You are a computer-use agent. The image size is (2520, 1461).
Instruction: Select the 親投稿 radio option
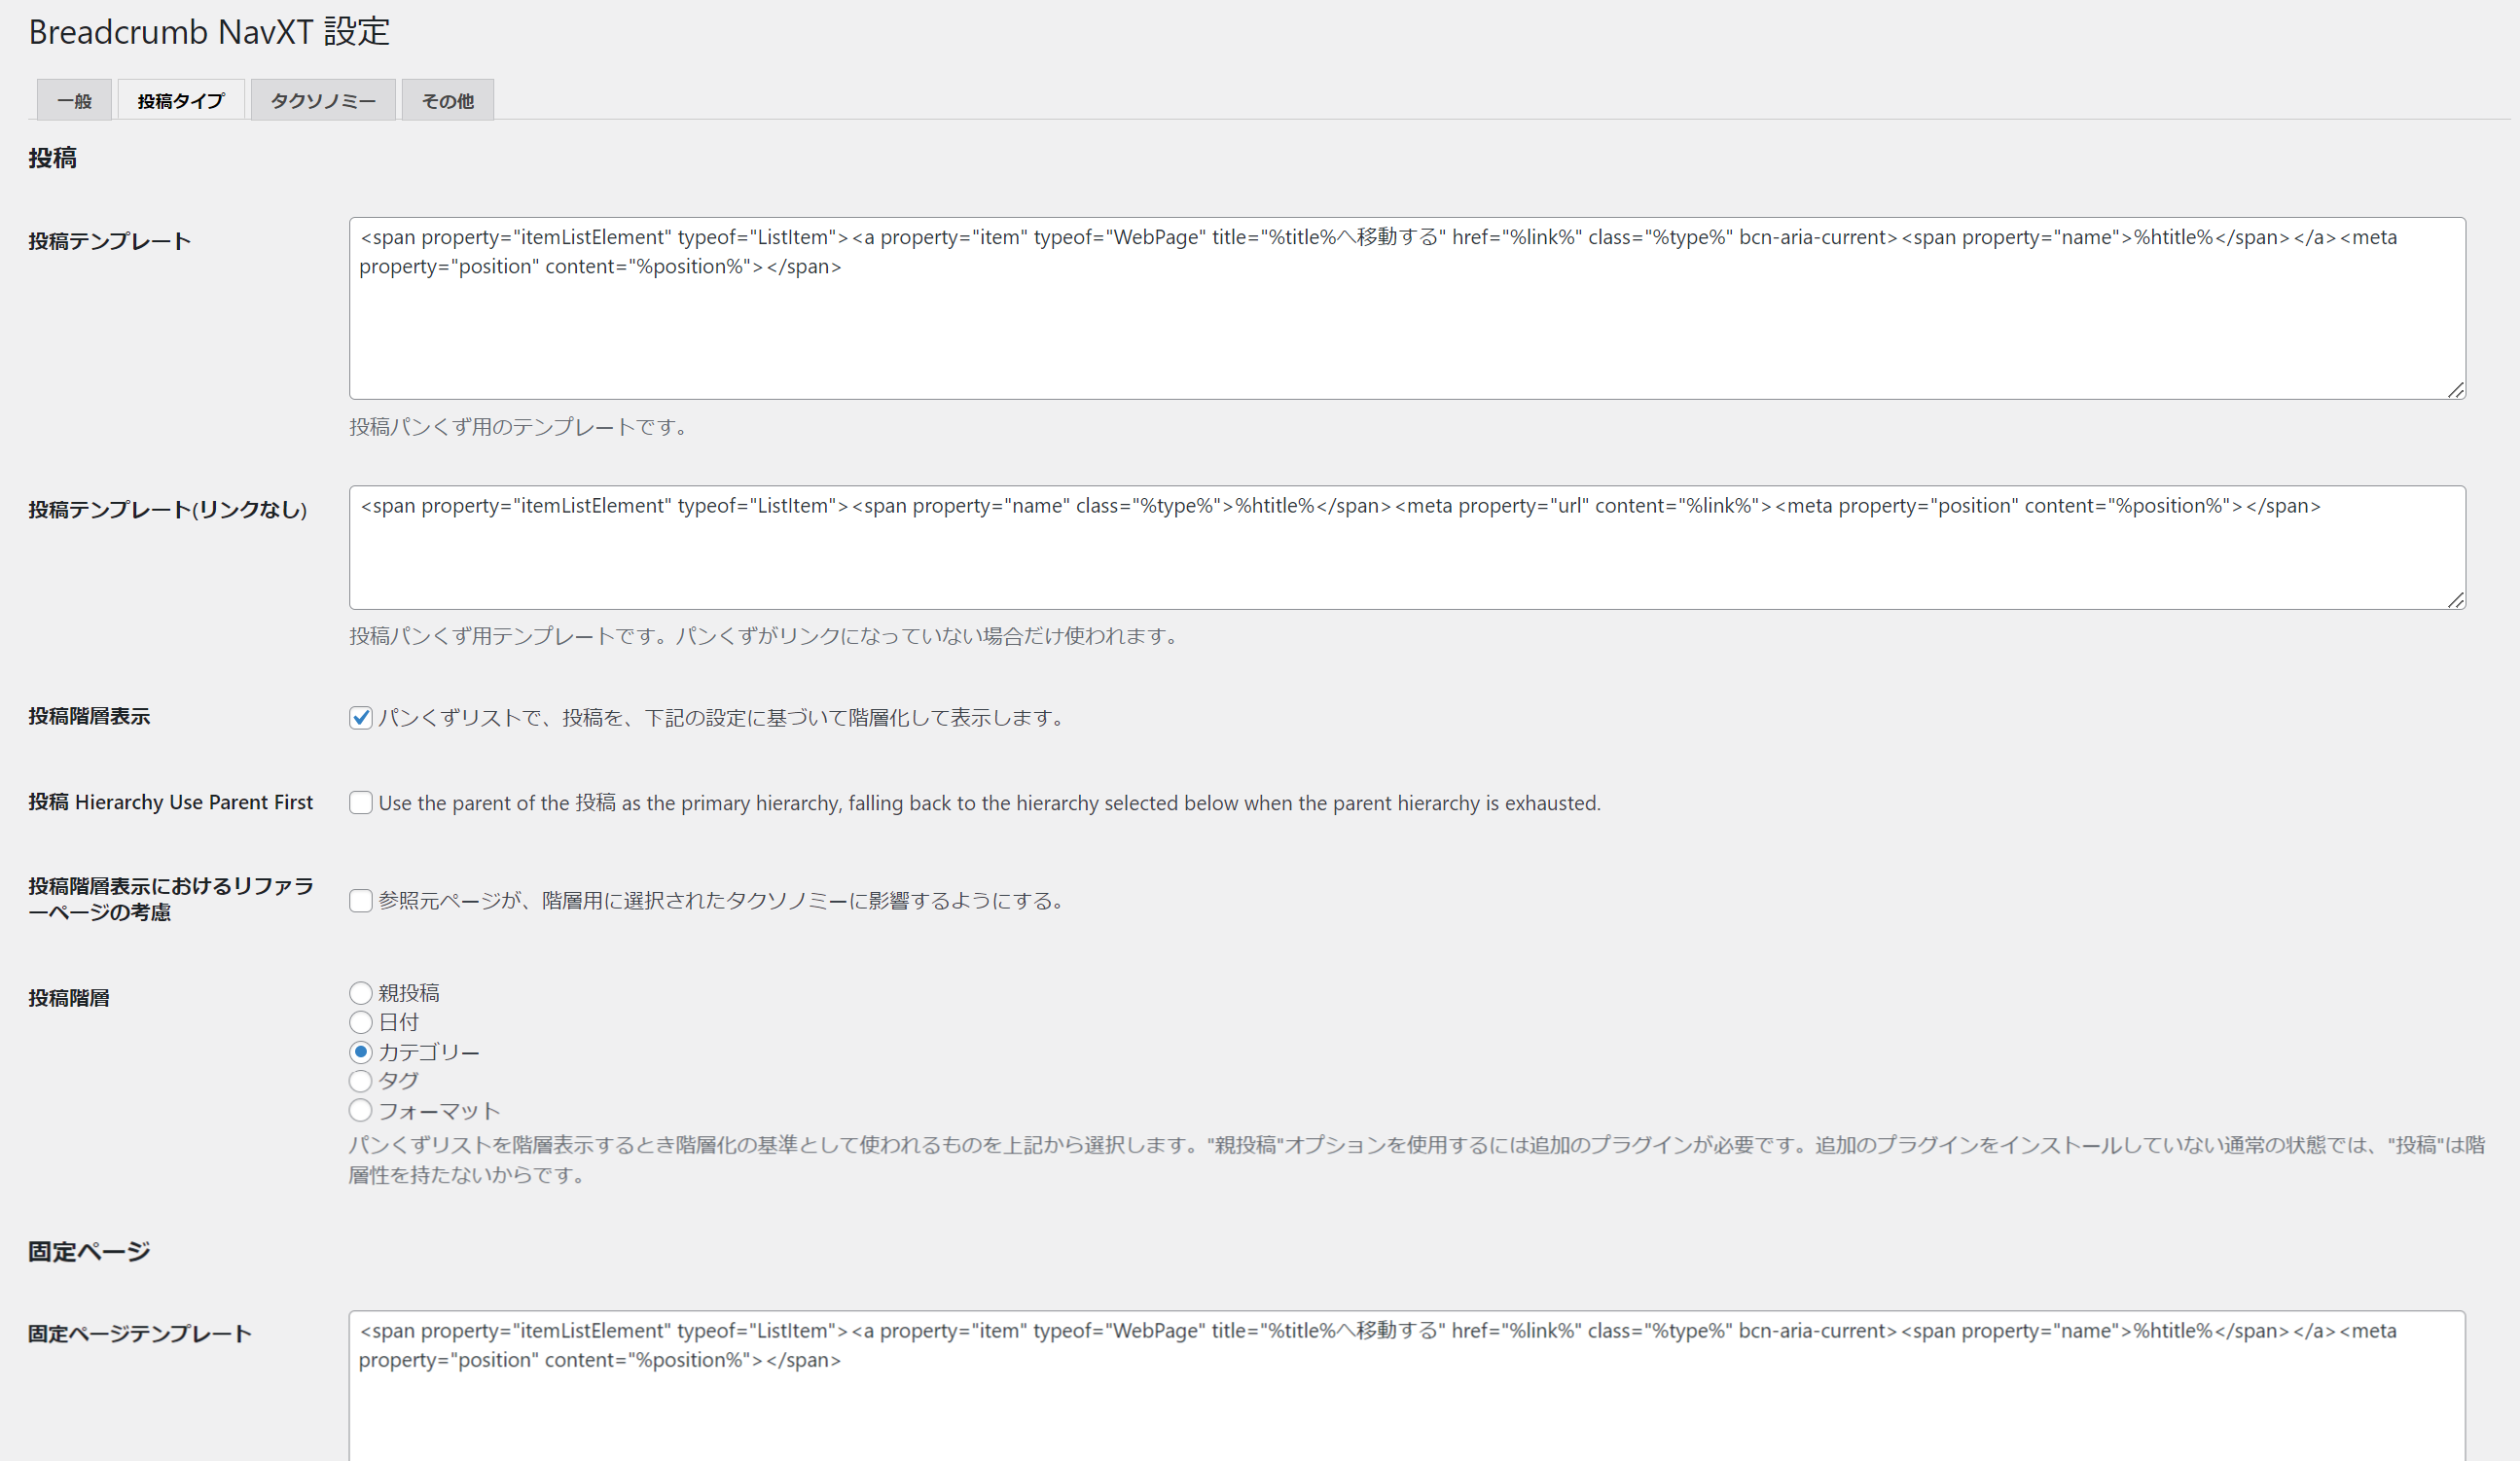pos(361,993)
